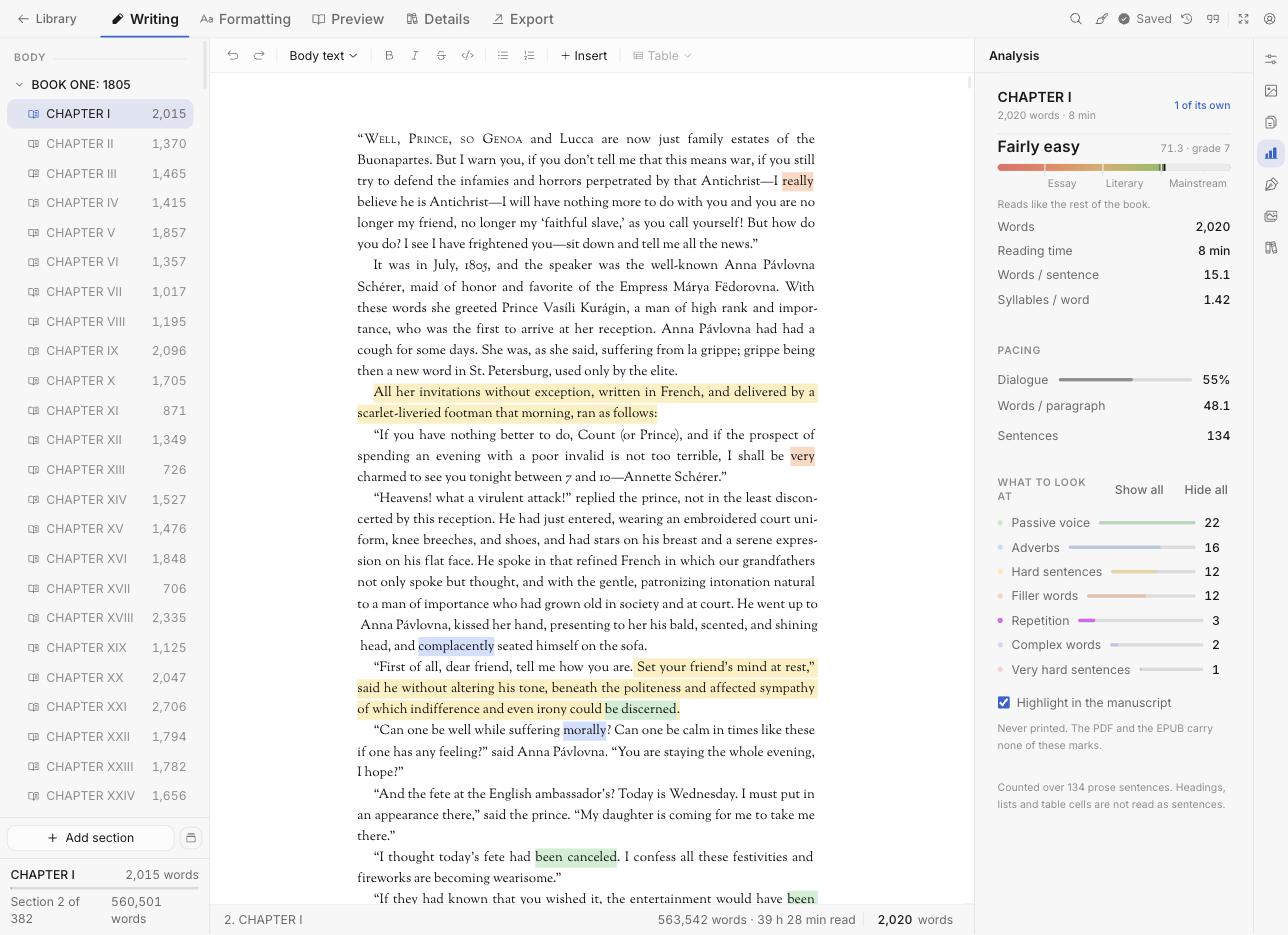Select CHAPTER XII in the sidebar
This screenshot has height=935, width=1288.
tap(100, 440)
